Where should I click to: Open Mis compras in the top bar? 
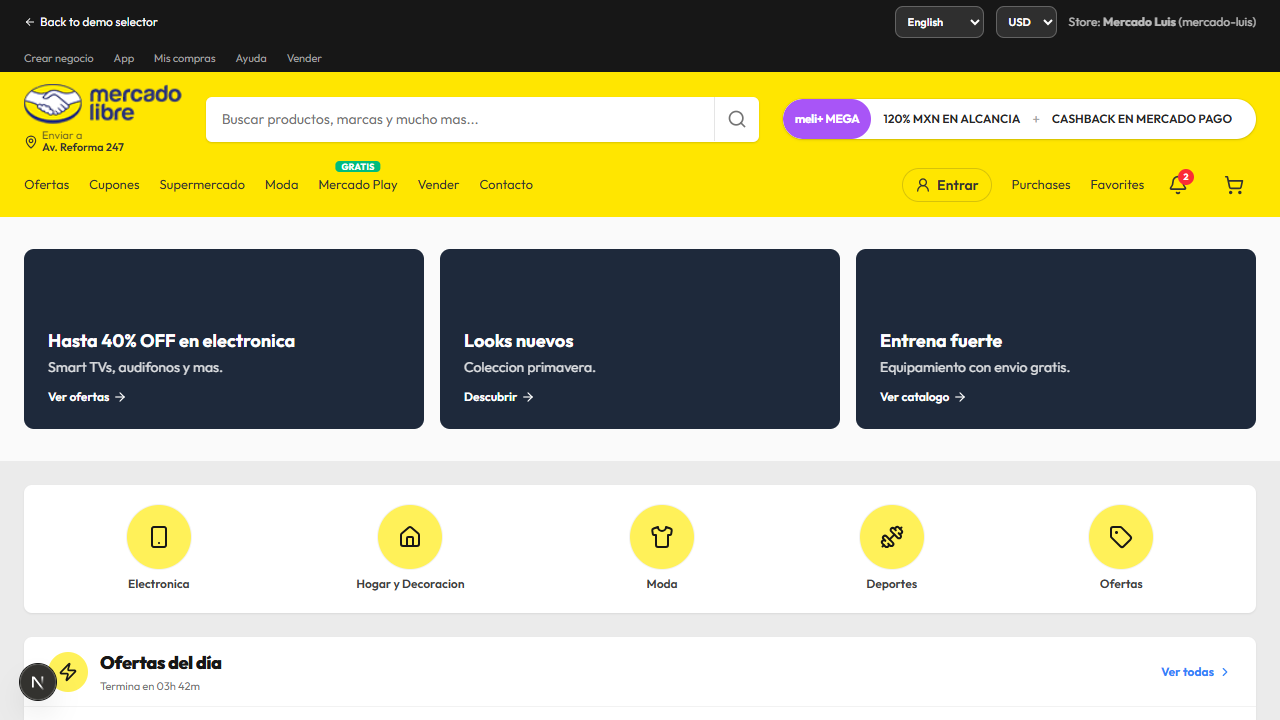[185, 58]
